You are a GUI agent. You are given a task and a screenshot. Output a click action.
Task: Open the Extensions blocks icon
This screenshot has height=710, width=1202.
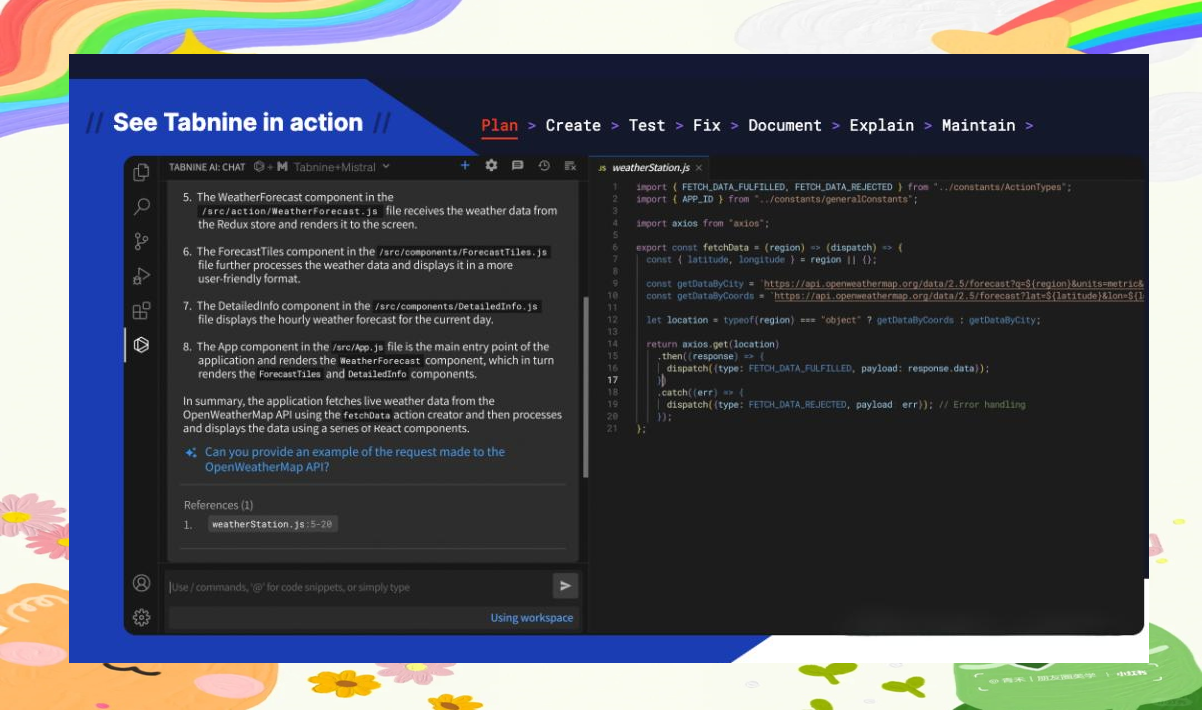click(141, 311)
